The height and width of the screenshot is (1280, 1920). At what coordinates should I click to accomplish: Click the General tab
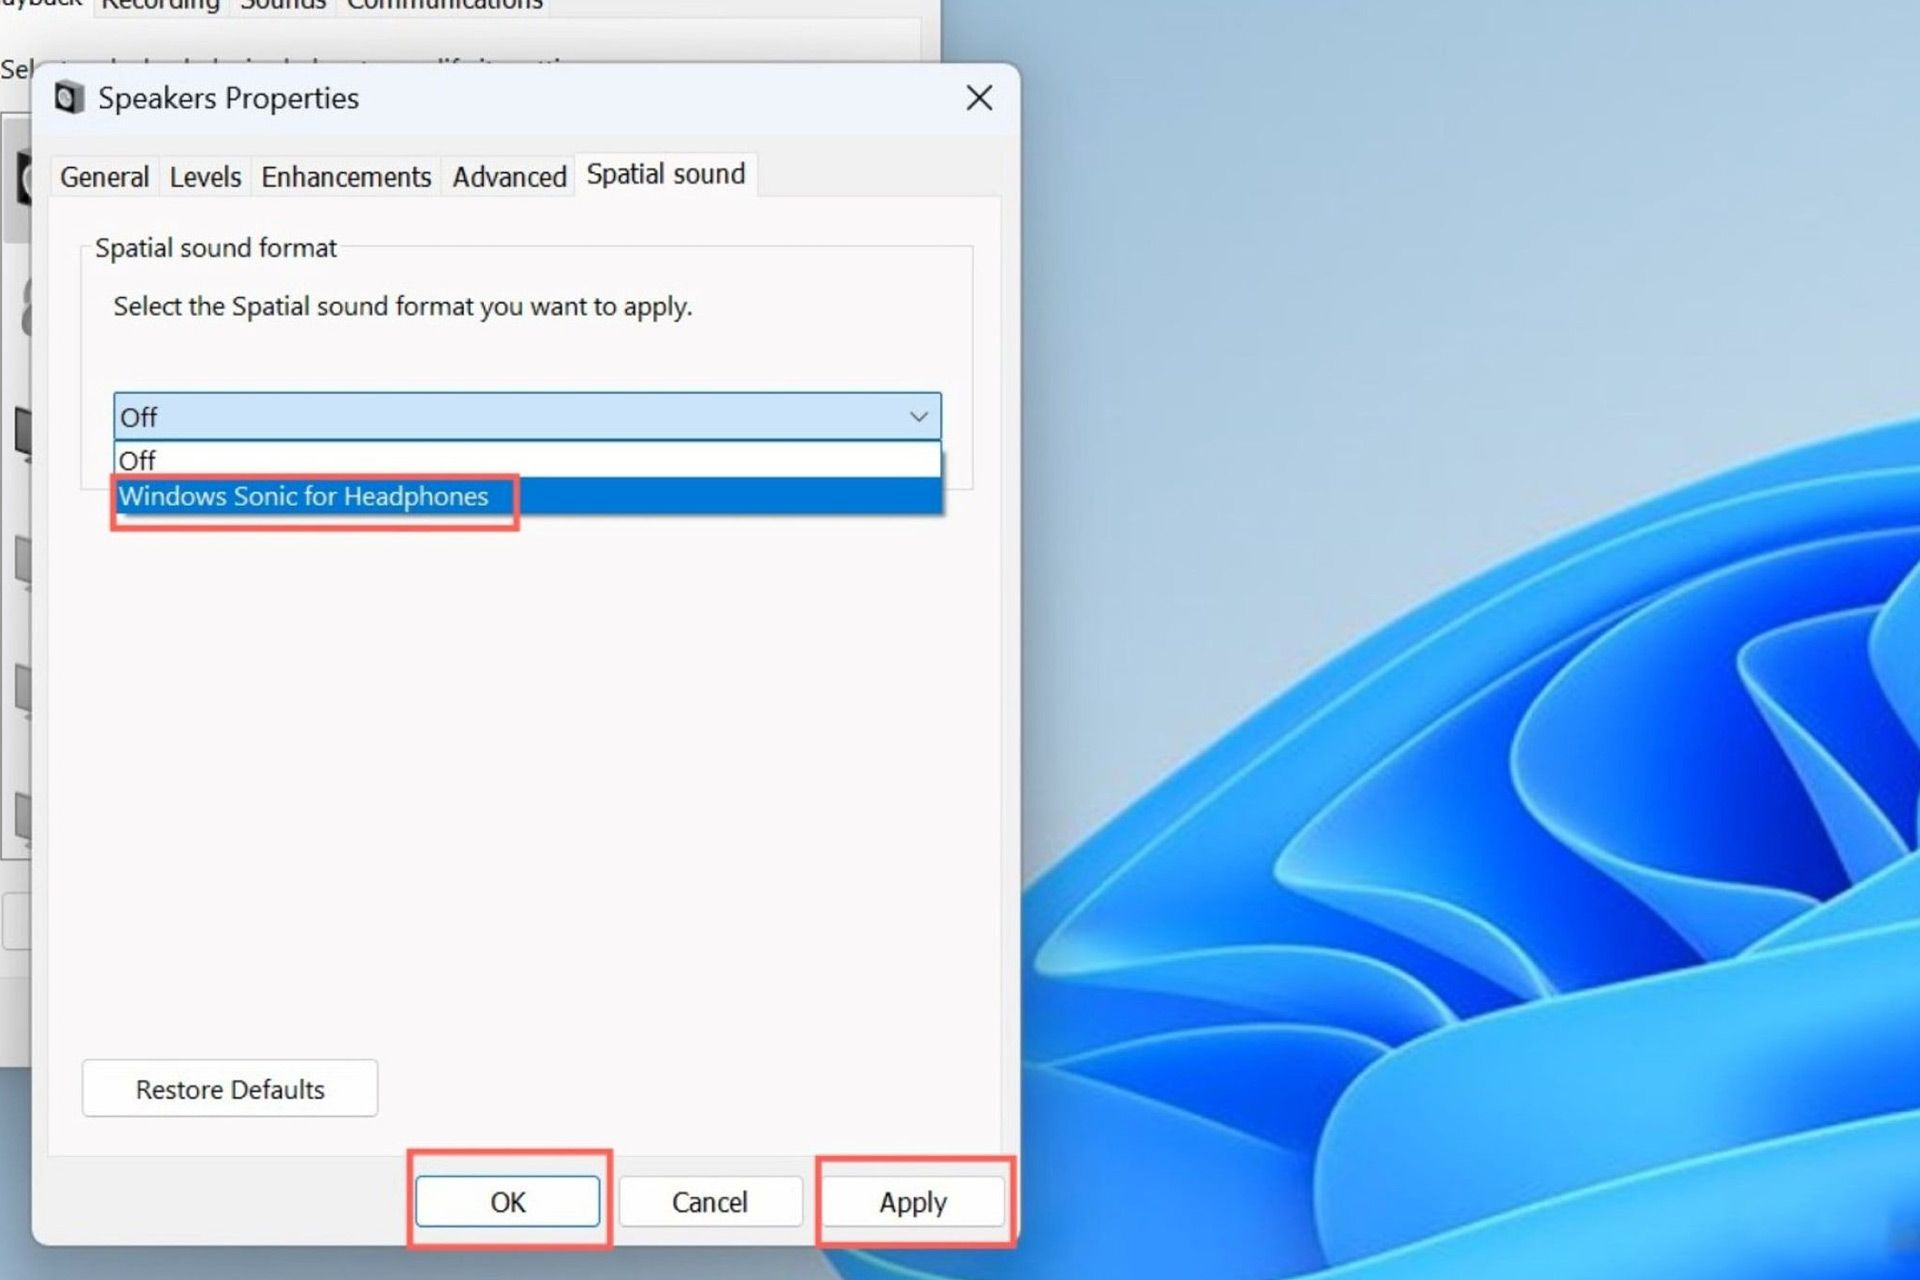[101, 174]
